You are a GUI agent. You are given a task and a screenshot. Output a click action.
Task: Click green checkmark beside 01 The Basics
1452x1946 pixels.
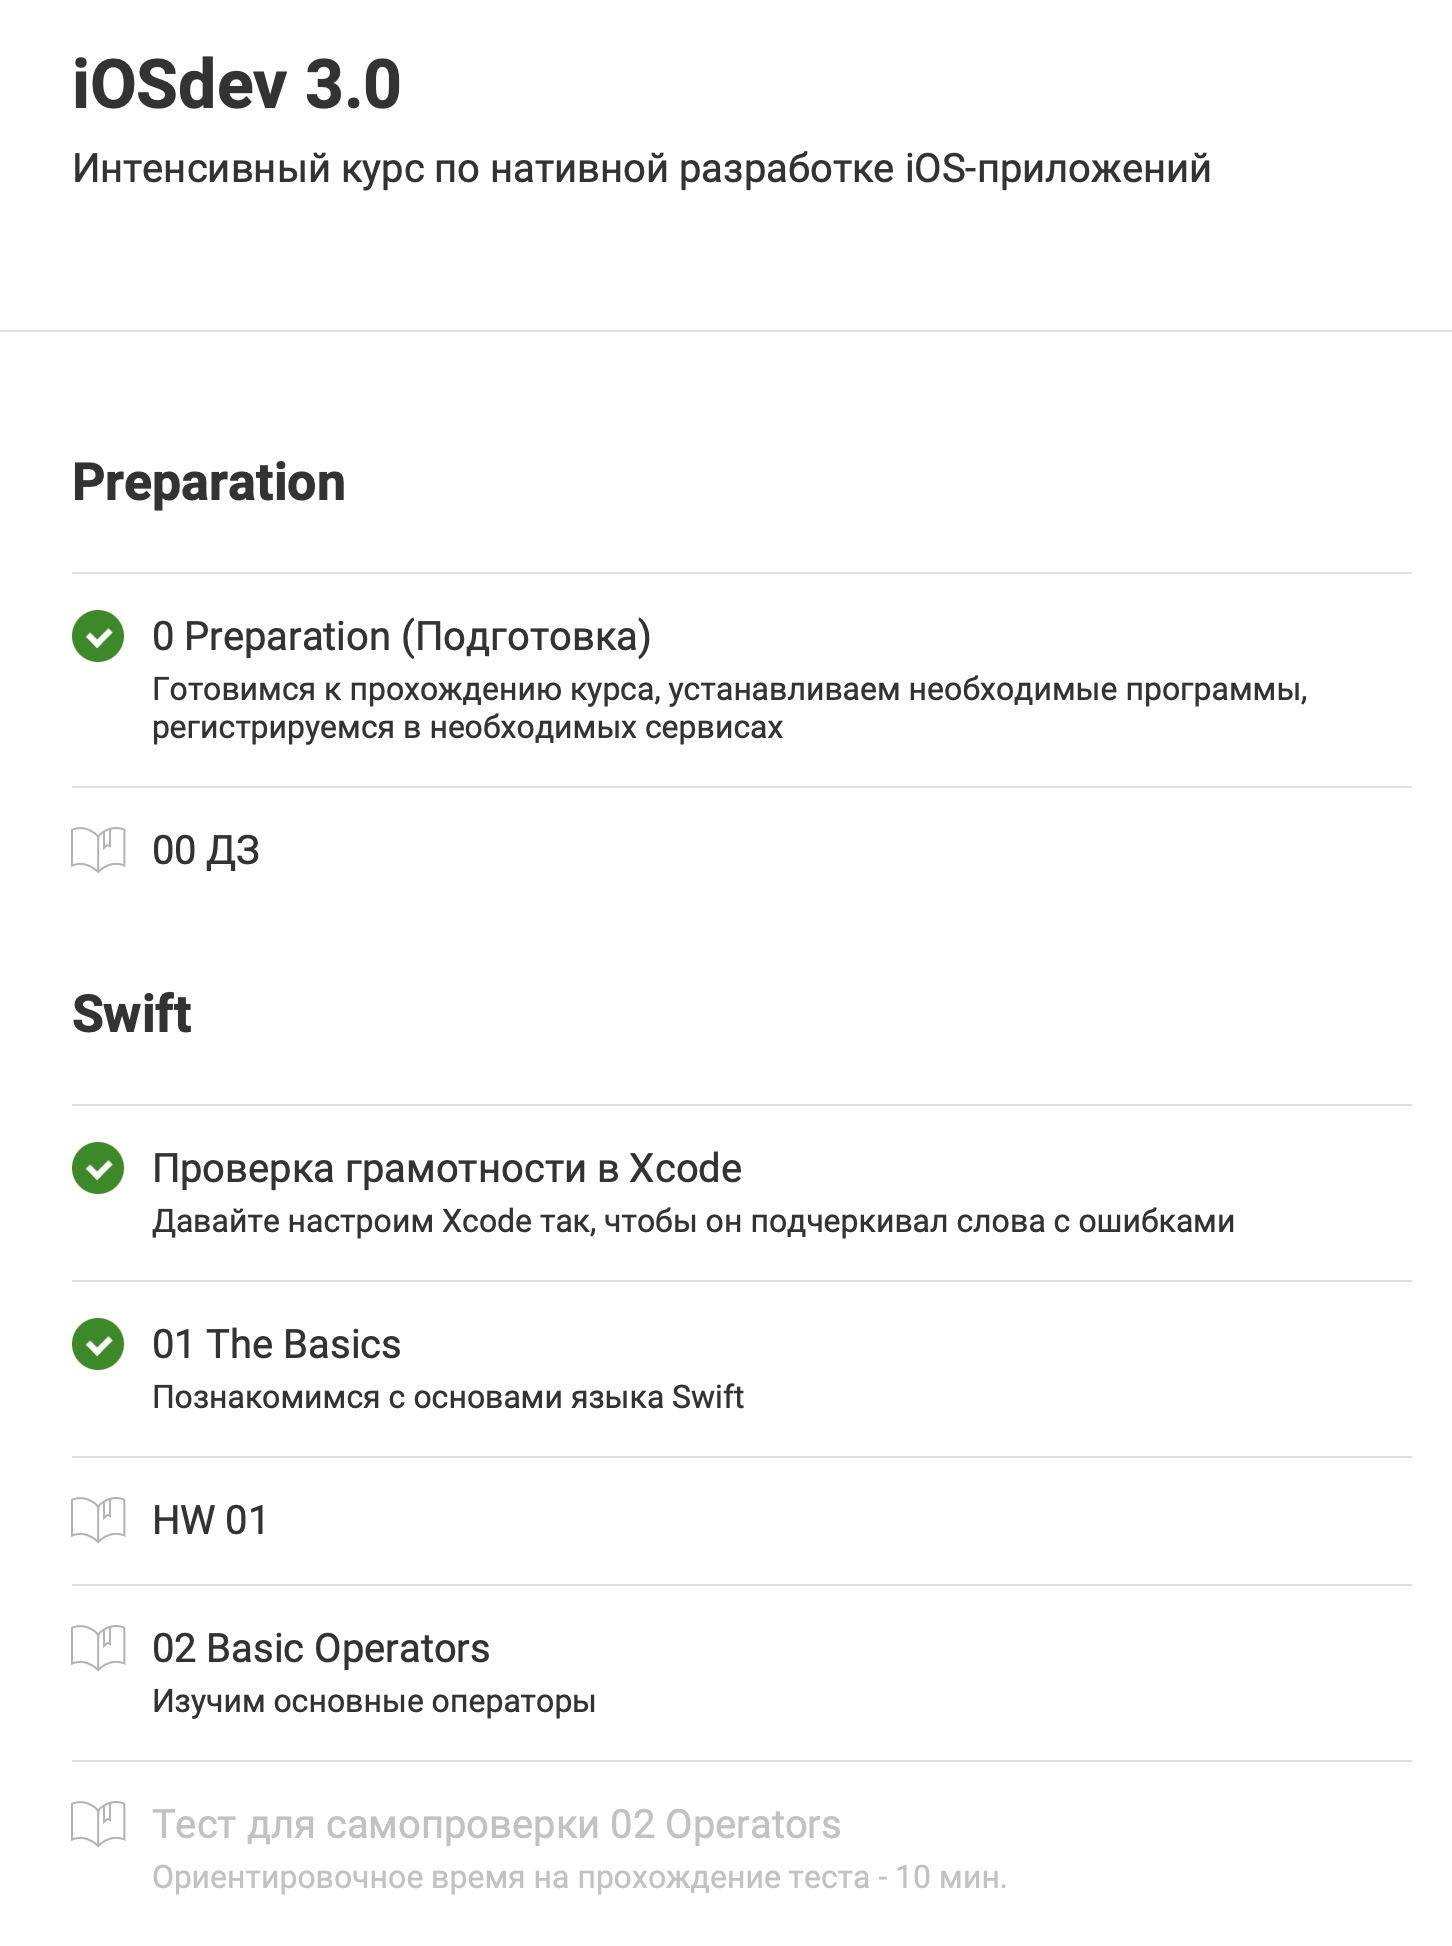click(98, 1344)
